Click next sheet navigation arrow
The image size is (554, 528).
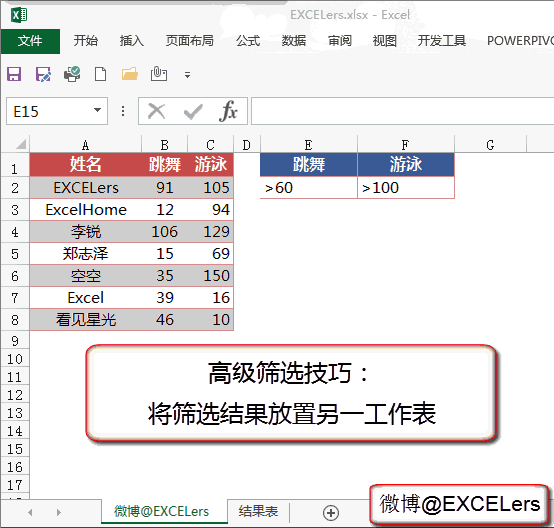(59, 512)
